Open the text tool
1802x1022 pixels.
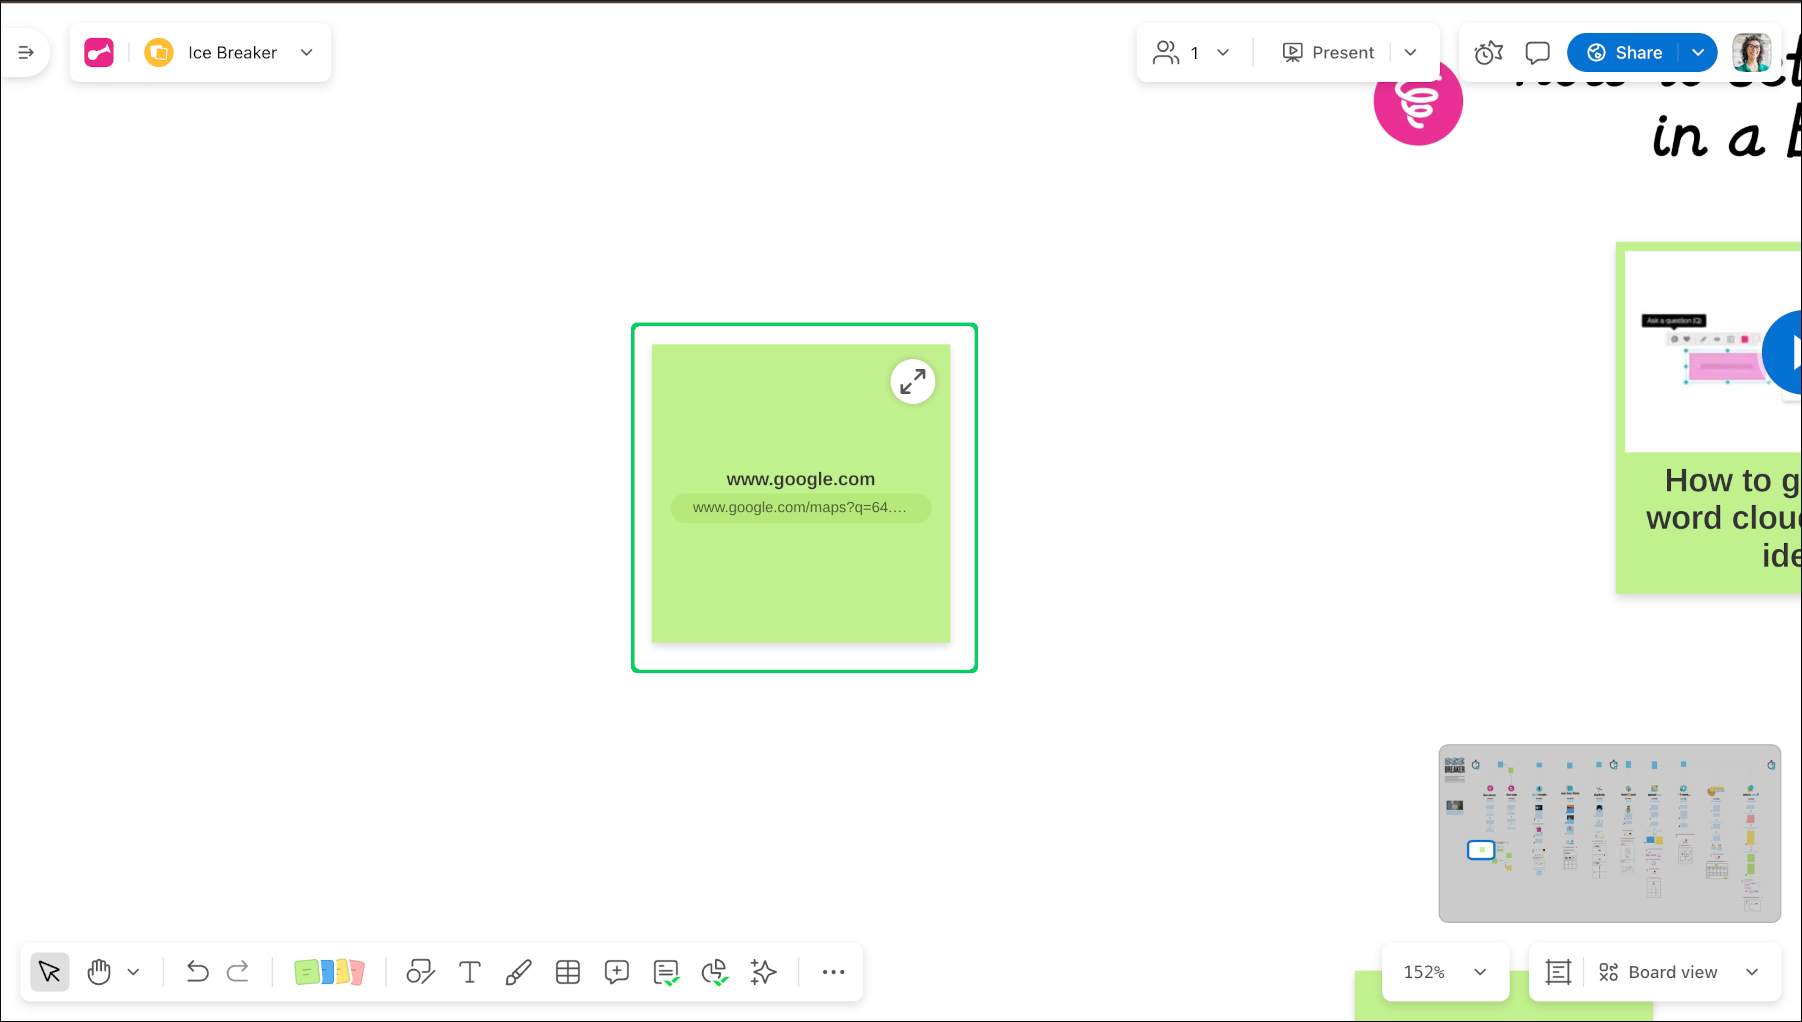point(470,971)
